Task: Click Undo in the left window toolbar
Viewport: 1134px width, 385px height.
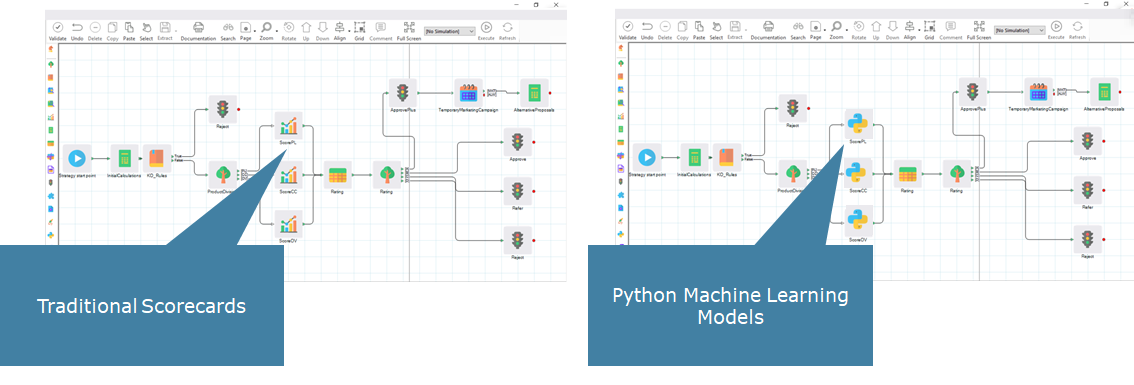Action: 77,30
